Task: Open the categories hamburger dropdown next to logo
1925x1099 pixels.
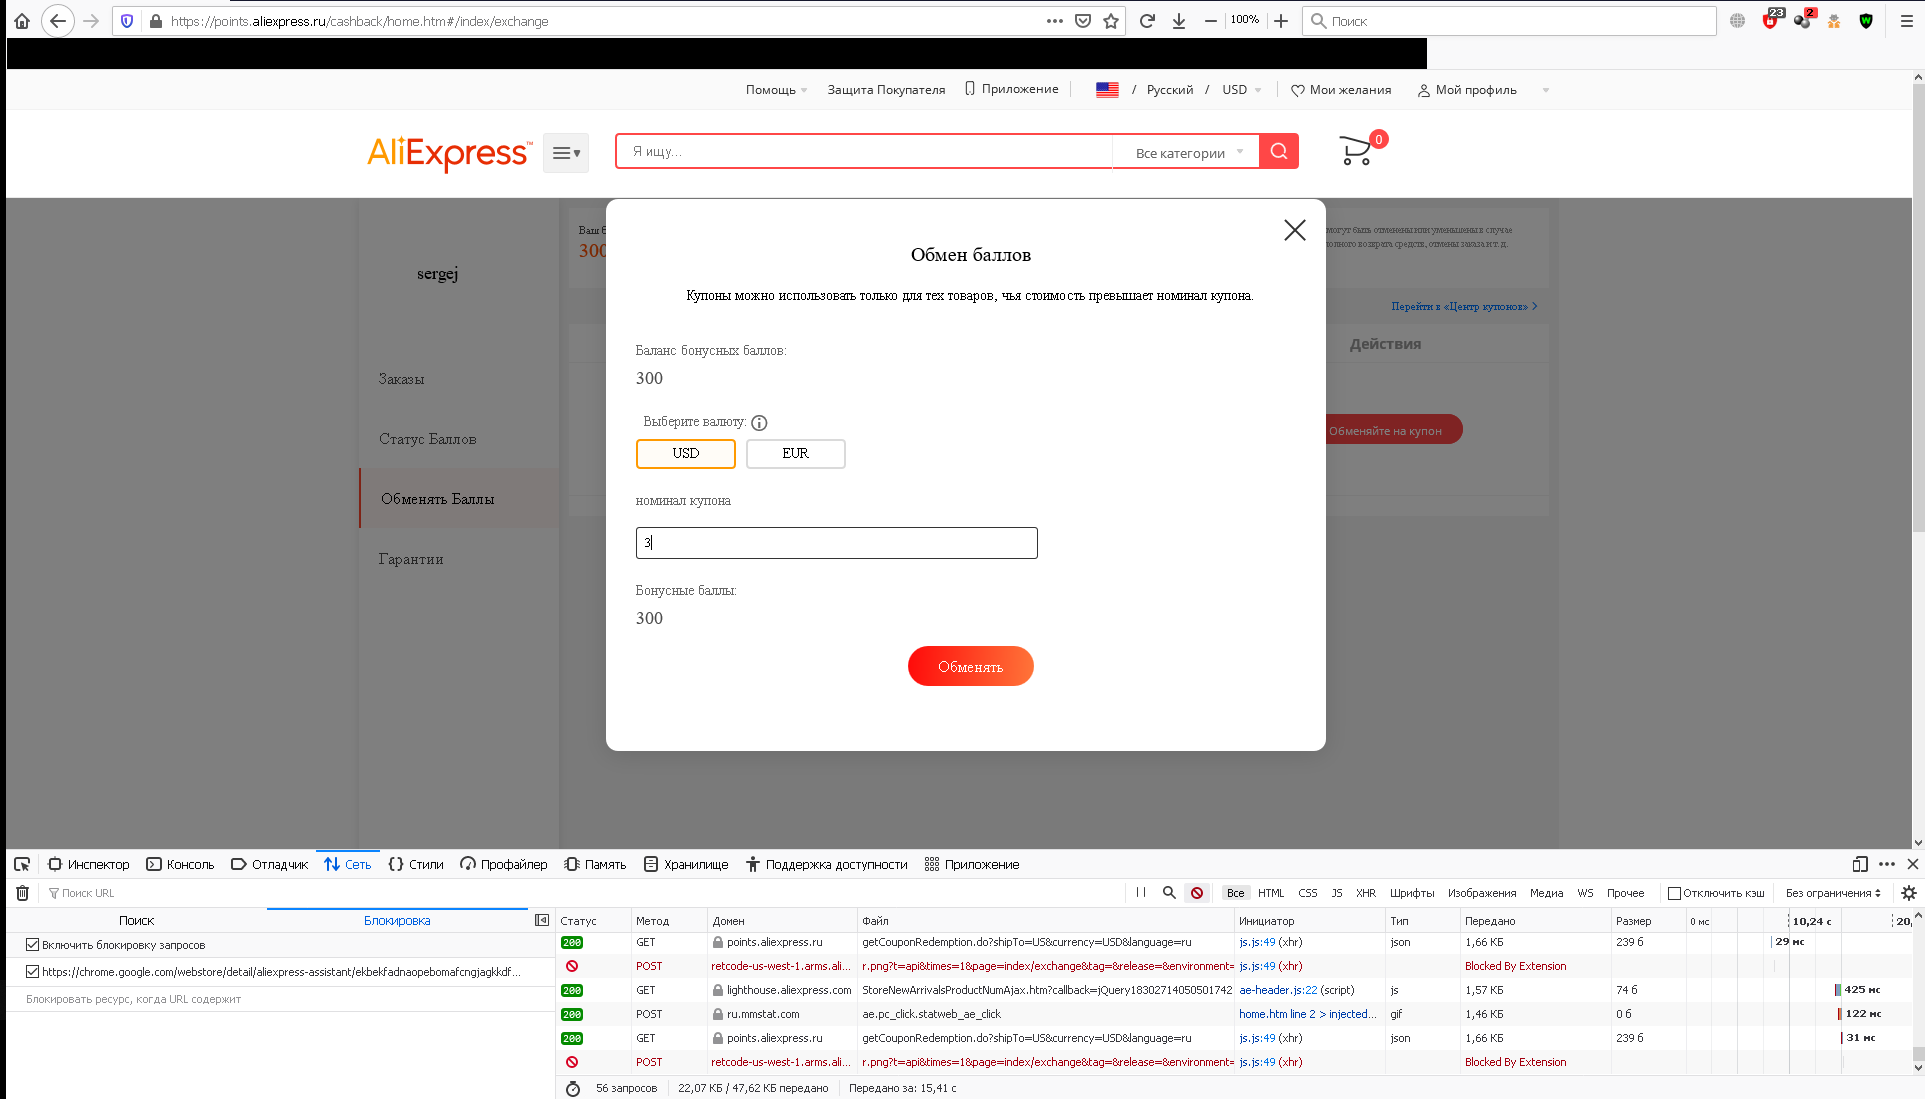Action: (x=566, y=153)
